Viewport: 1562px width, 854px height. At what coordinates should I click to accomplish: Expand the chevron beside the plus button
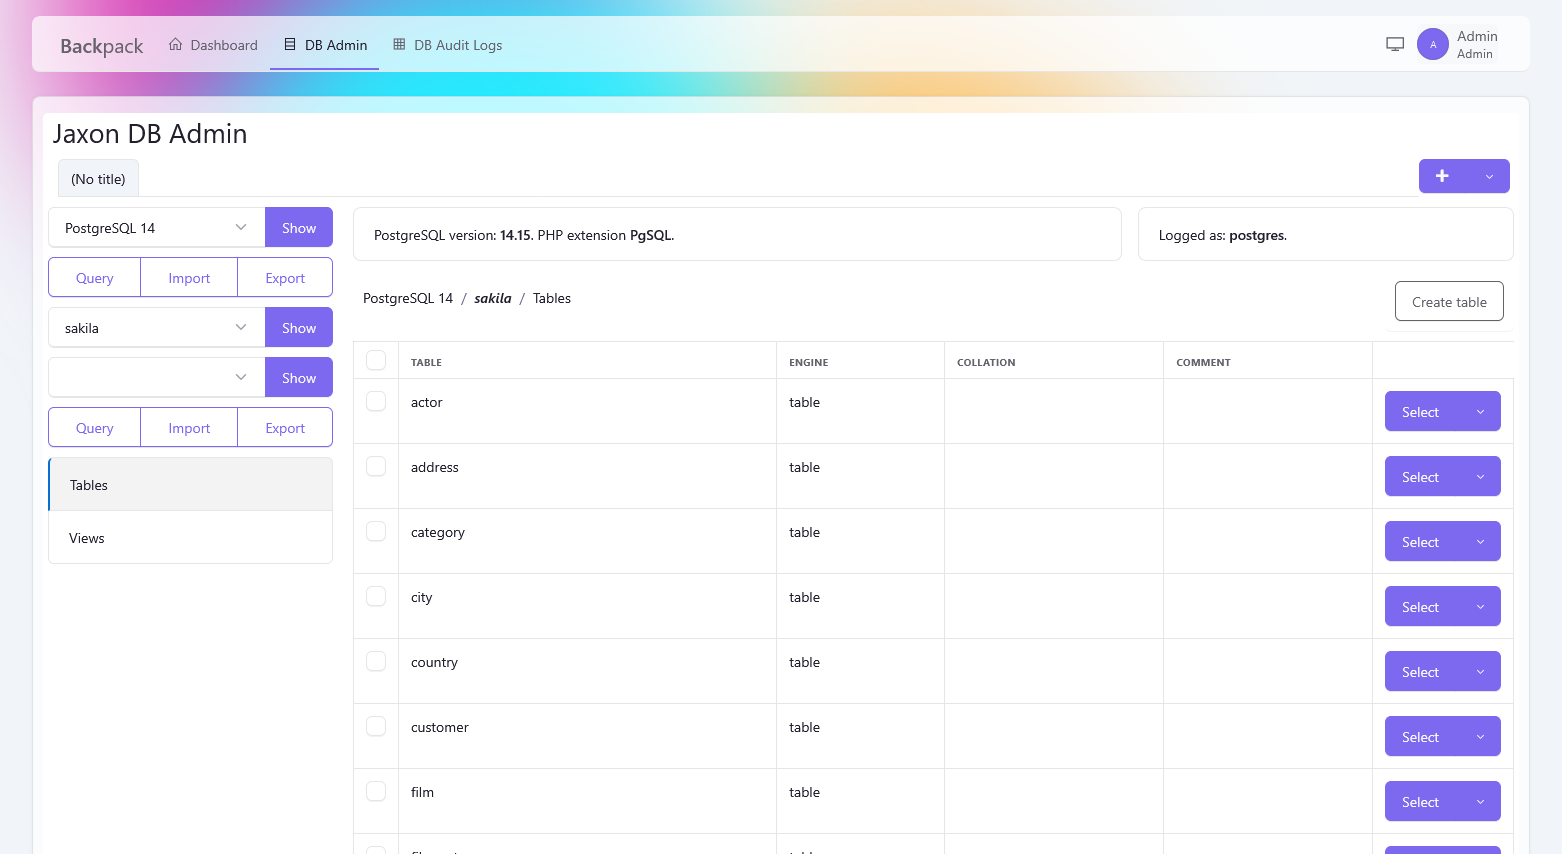[1489, 176]
